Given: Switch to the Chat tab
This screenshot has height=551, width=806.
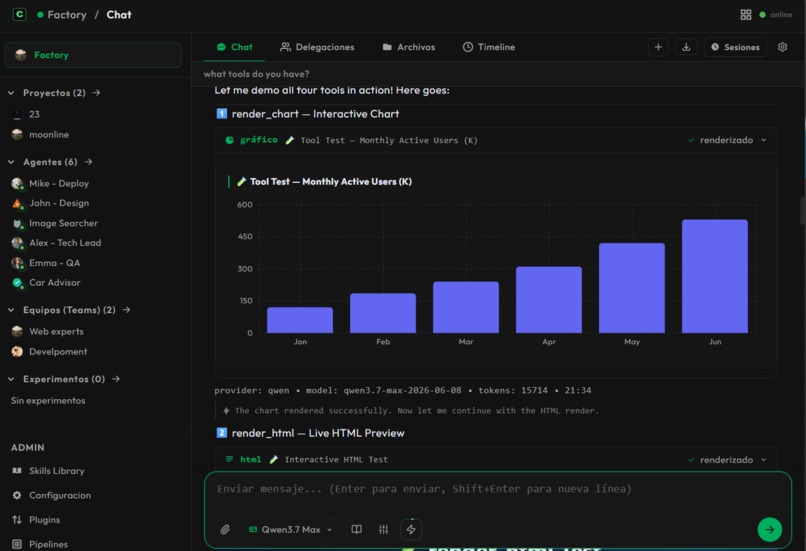Looking at the screenshot, I should pos(234,47).
